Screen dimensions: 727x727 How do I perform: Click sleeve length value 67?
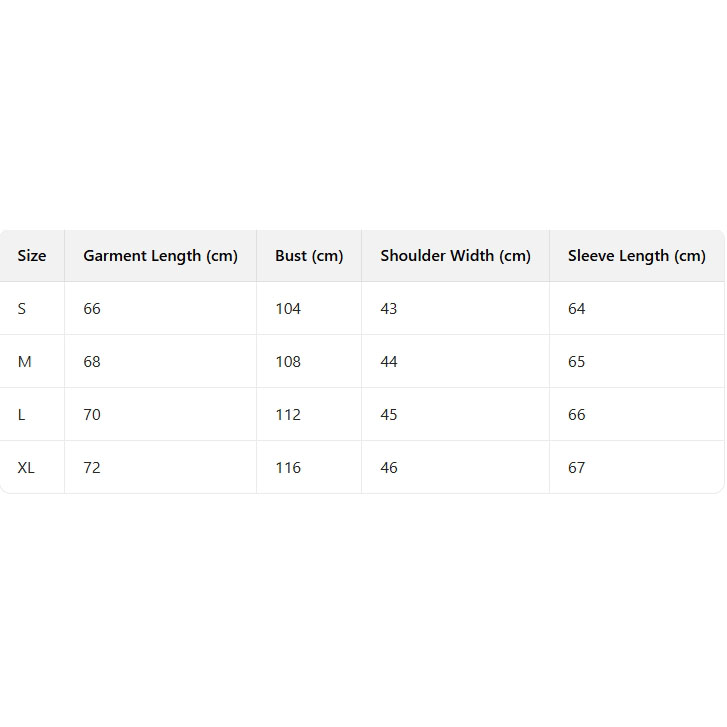click(x=577, y=468)
